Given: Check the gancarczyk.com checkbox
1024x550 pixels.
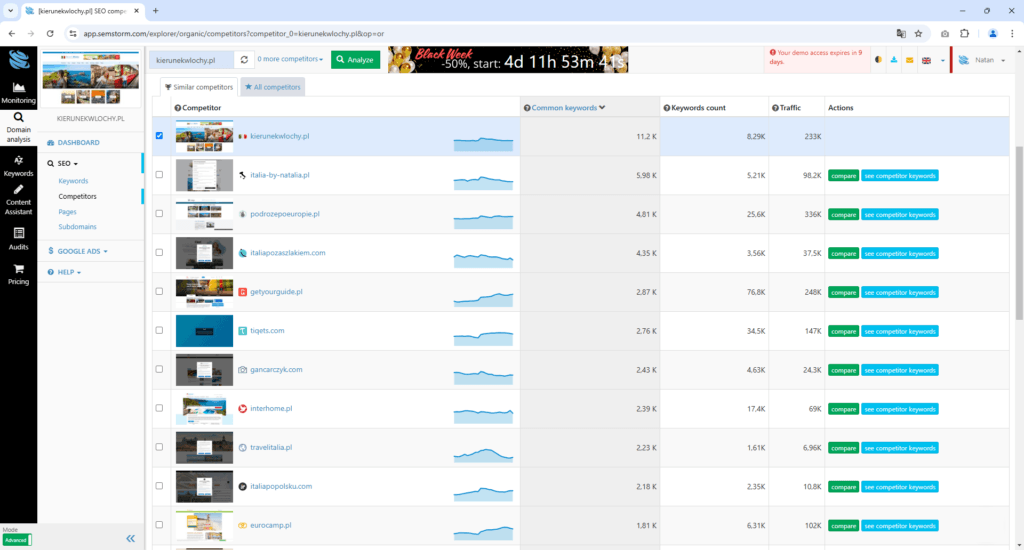Looking at the screenshot, I should pyautogui.click(x=159, y=369).
